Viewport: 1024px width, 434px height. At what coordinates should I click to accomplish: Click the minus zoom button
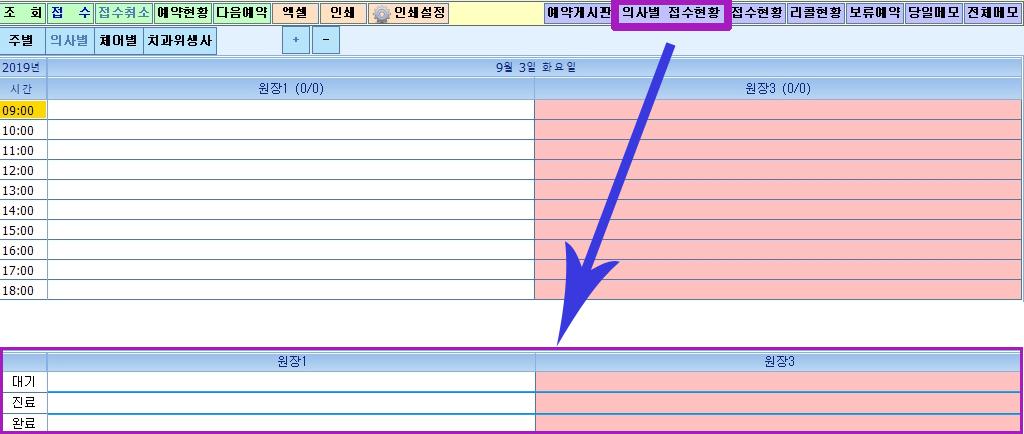[x=326, y=40]
